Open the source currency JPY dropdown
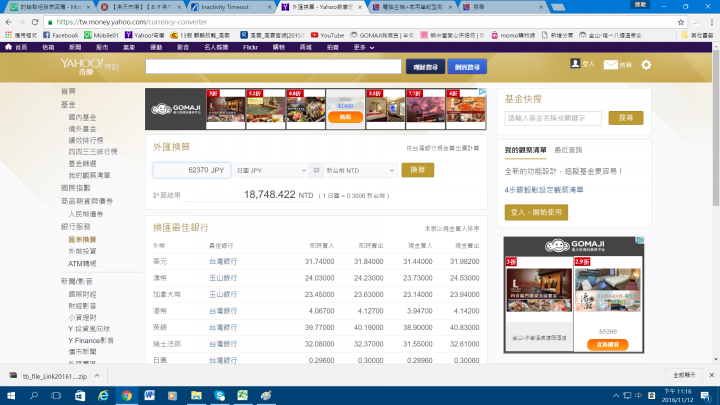Screen dimensions: 720x405 coord(271,170)
